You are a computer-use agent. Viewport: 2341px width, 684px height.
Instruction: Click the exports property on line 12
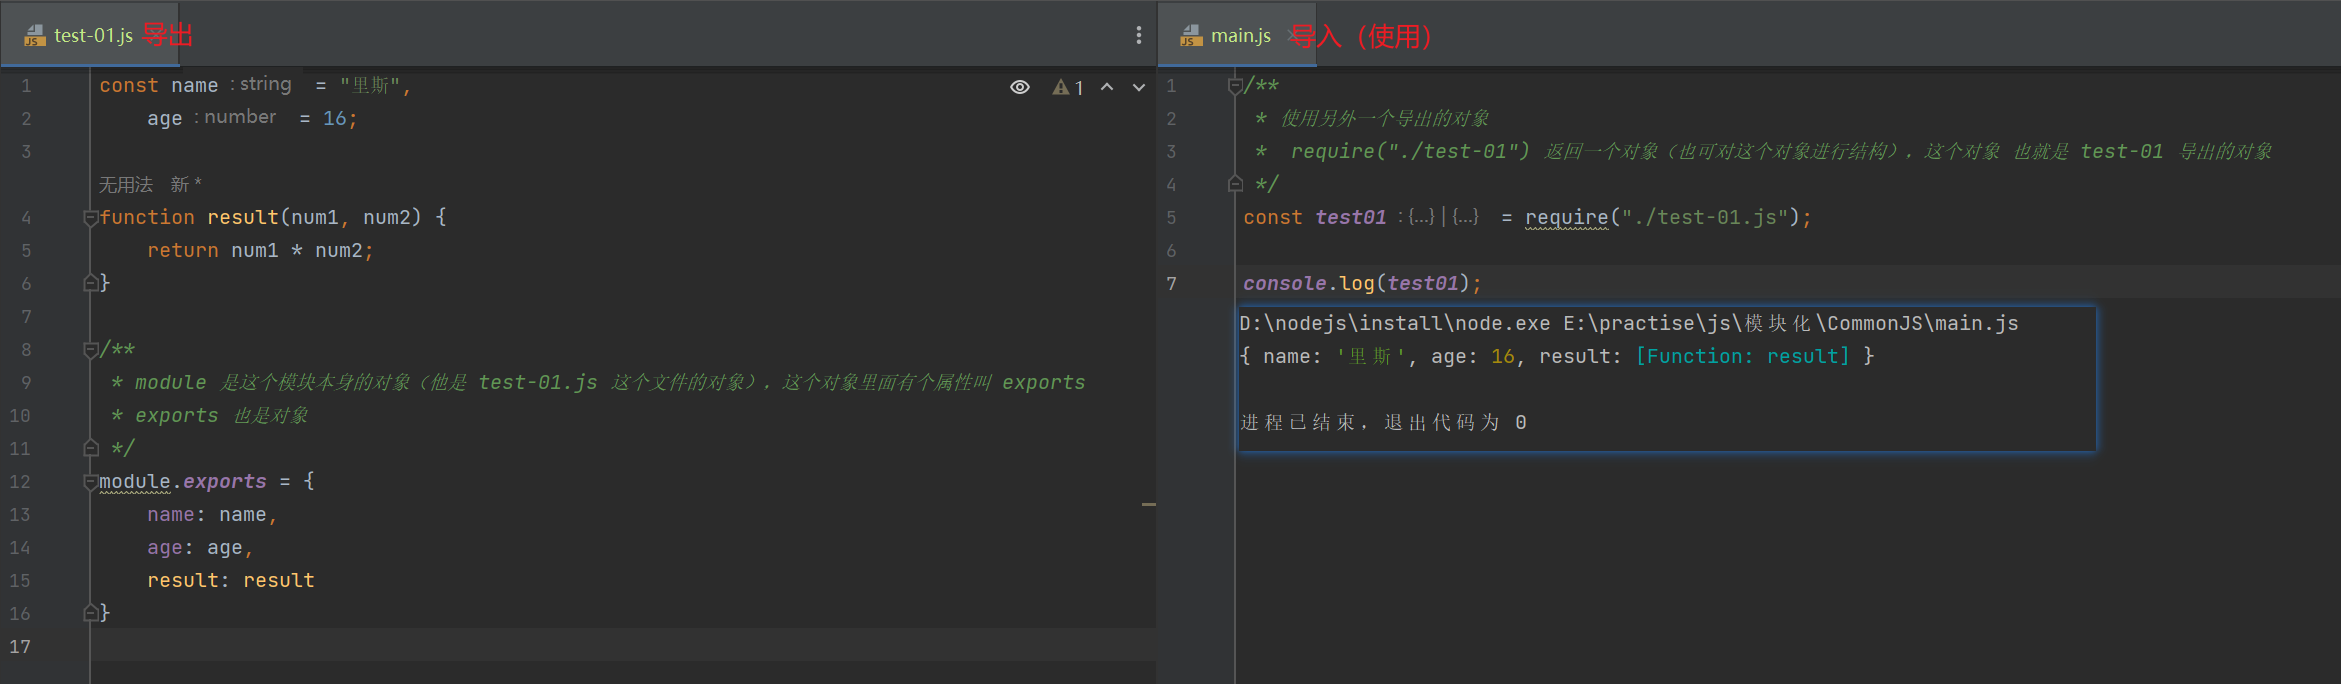[x=225, y=481]
